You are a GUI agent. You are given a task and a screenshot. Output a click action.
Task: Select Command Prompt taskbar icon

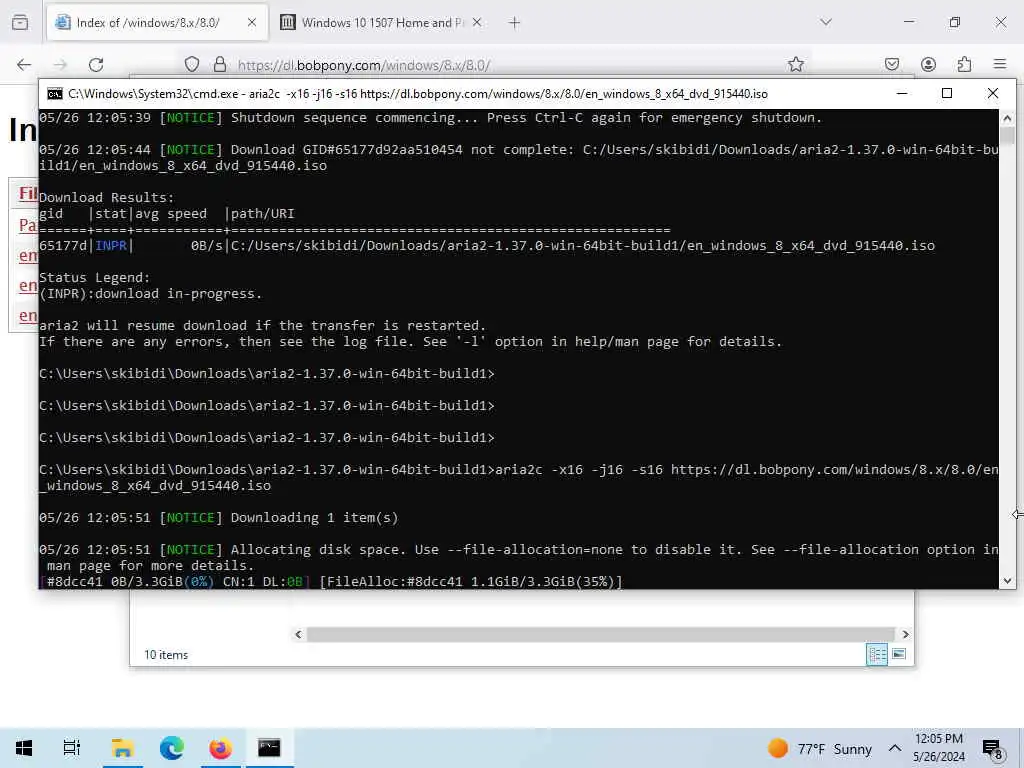pos(269,748)
